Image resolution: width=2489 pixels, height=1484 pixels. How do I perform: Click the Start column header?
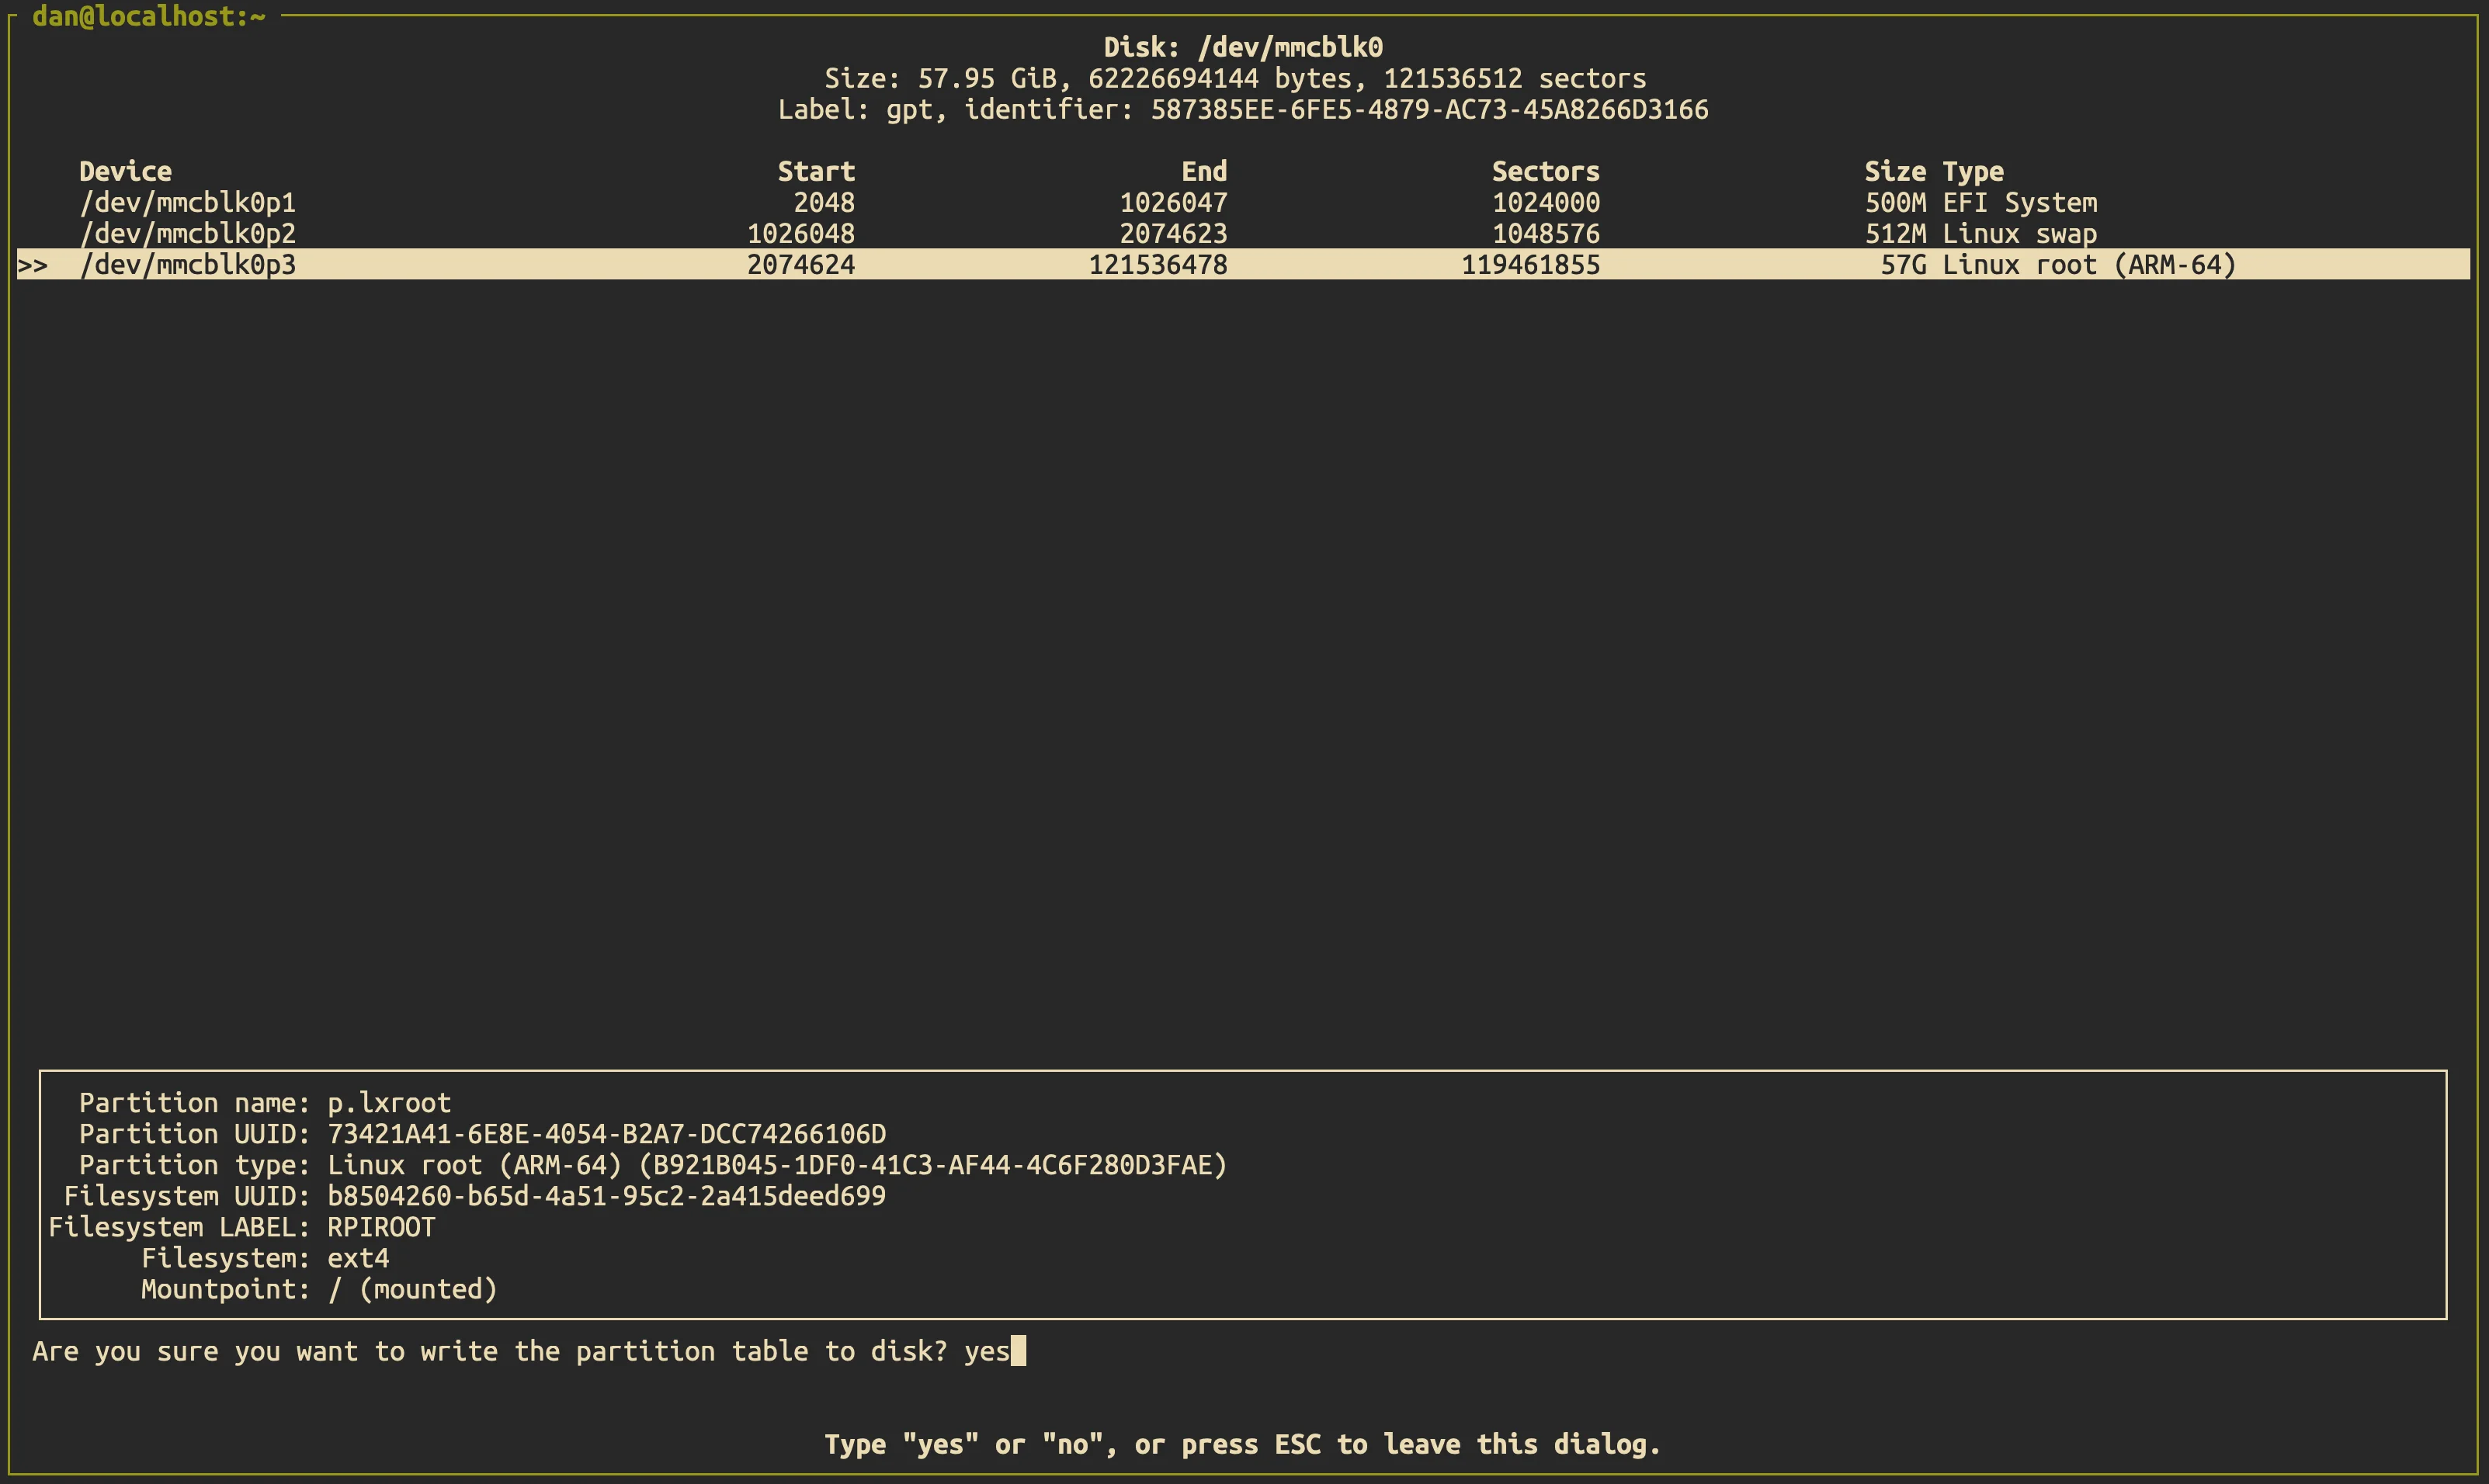point(816,172)
